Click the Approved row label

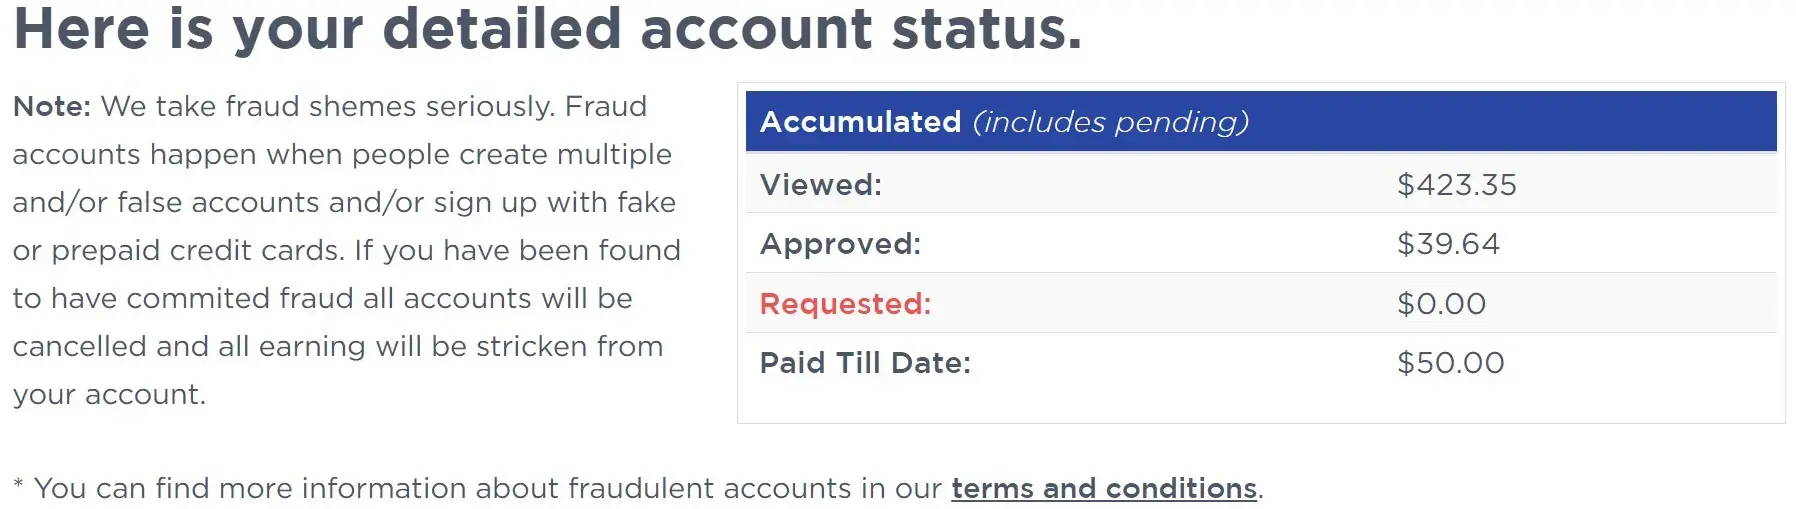[840, 244]
